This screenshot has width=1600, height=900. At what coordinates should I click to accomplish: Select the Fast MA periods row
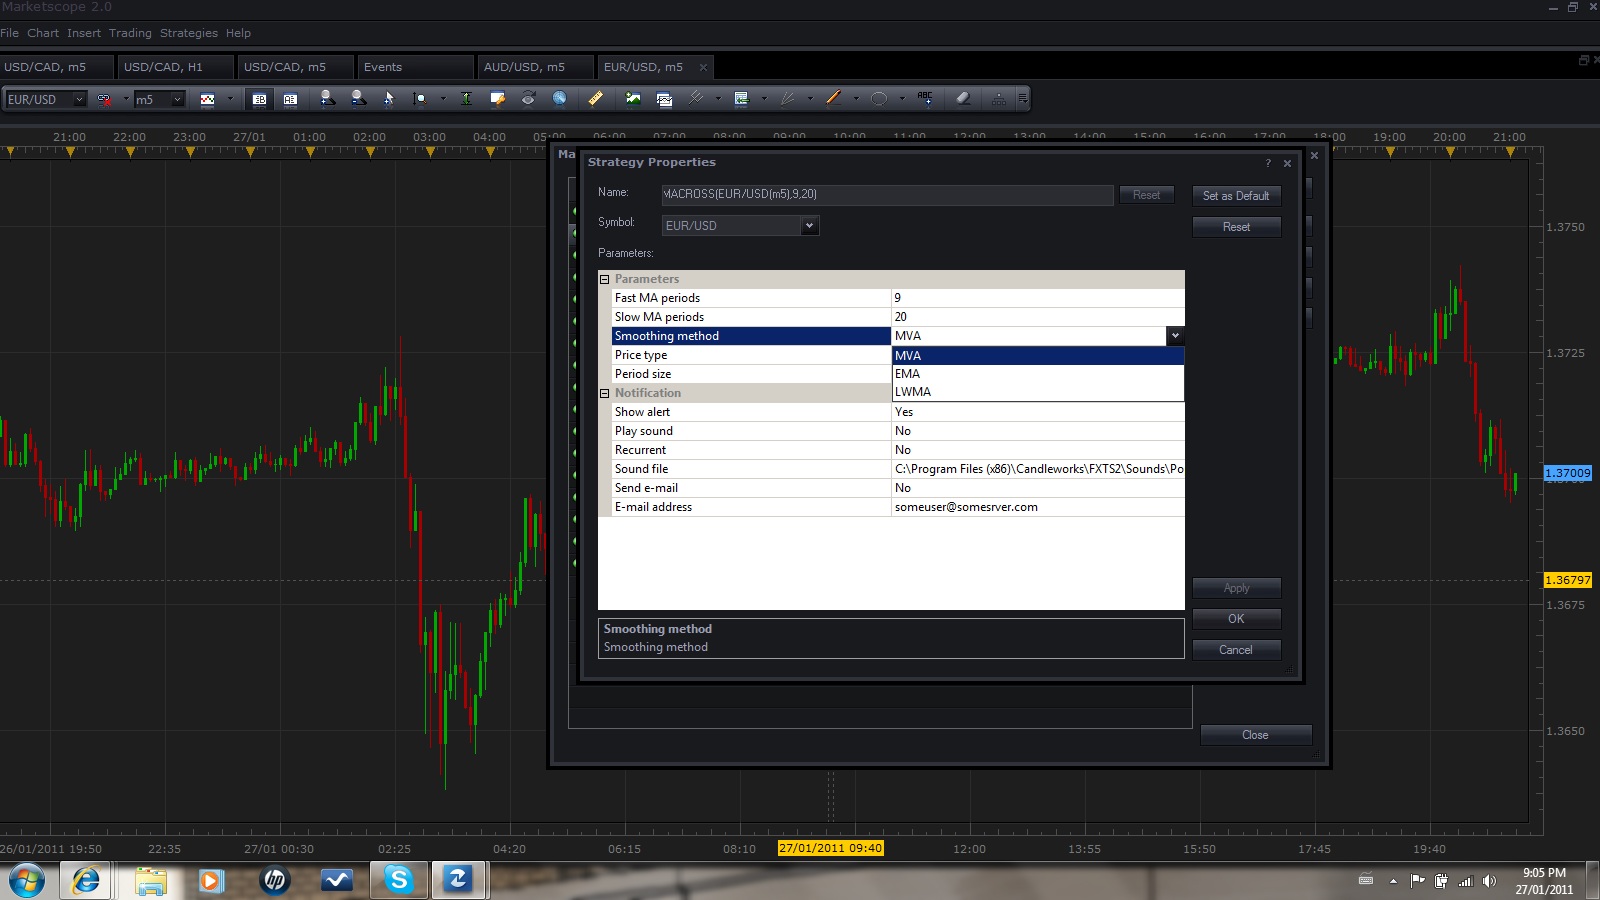(898, 298)
